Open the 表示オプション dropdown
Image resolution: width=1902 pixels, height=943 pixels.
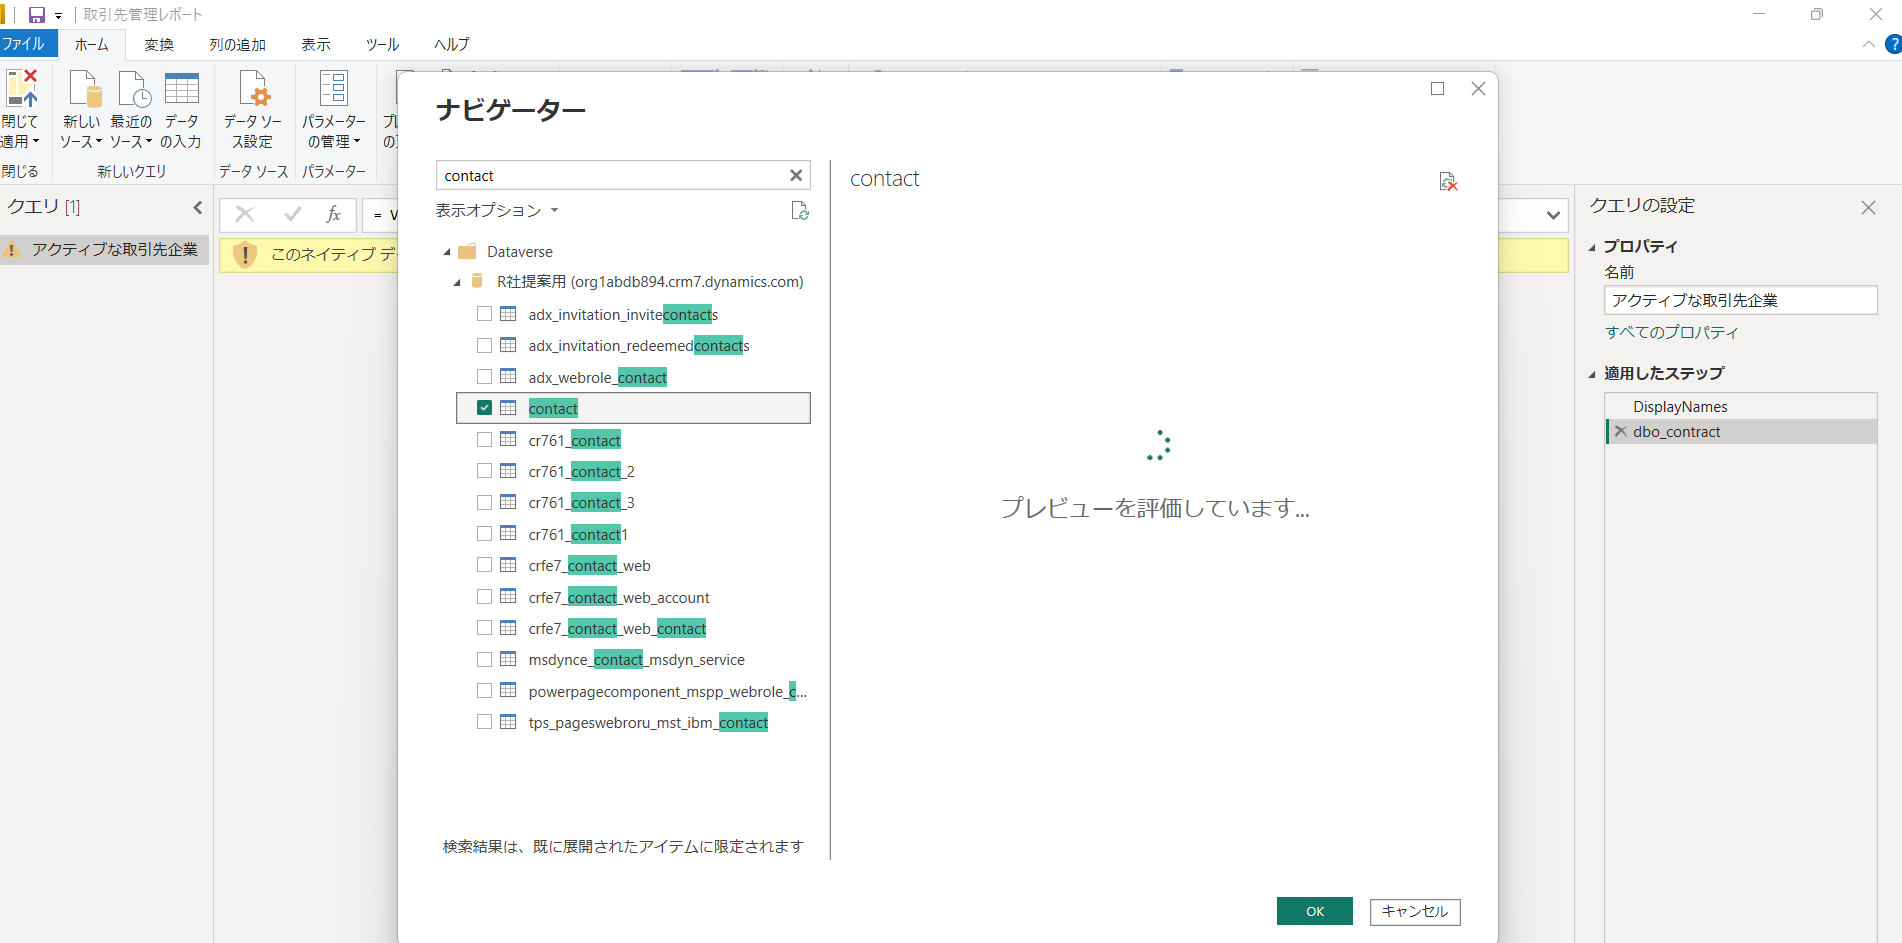click(x=496, y=211)
